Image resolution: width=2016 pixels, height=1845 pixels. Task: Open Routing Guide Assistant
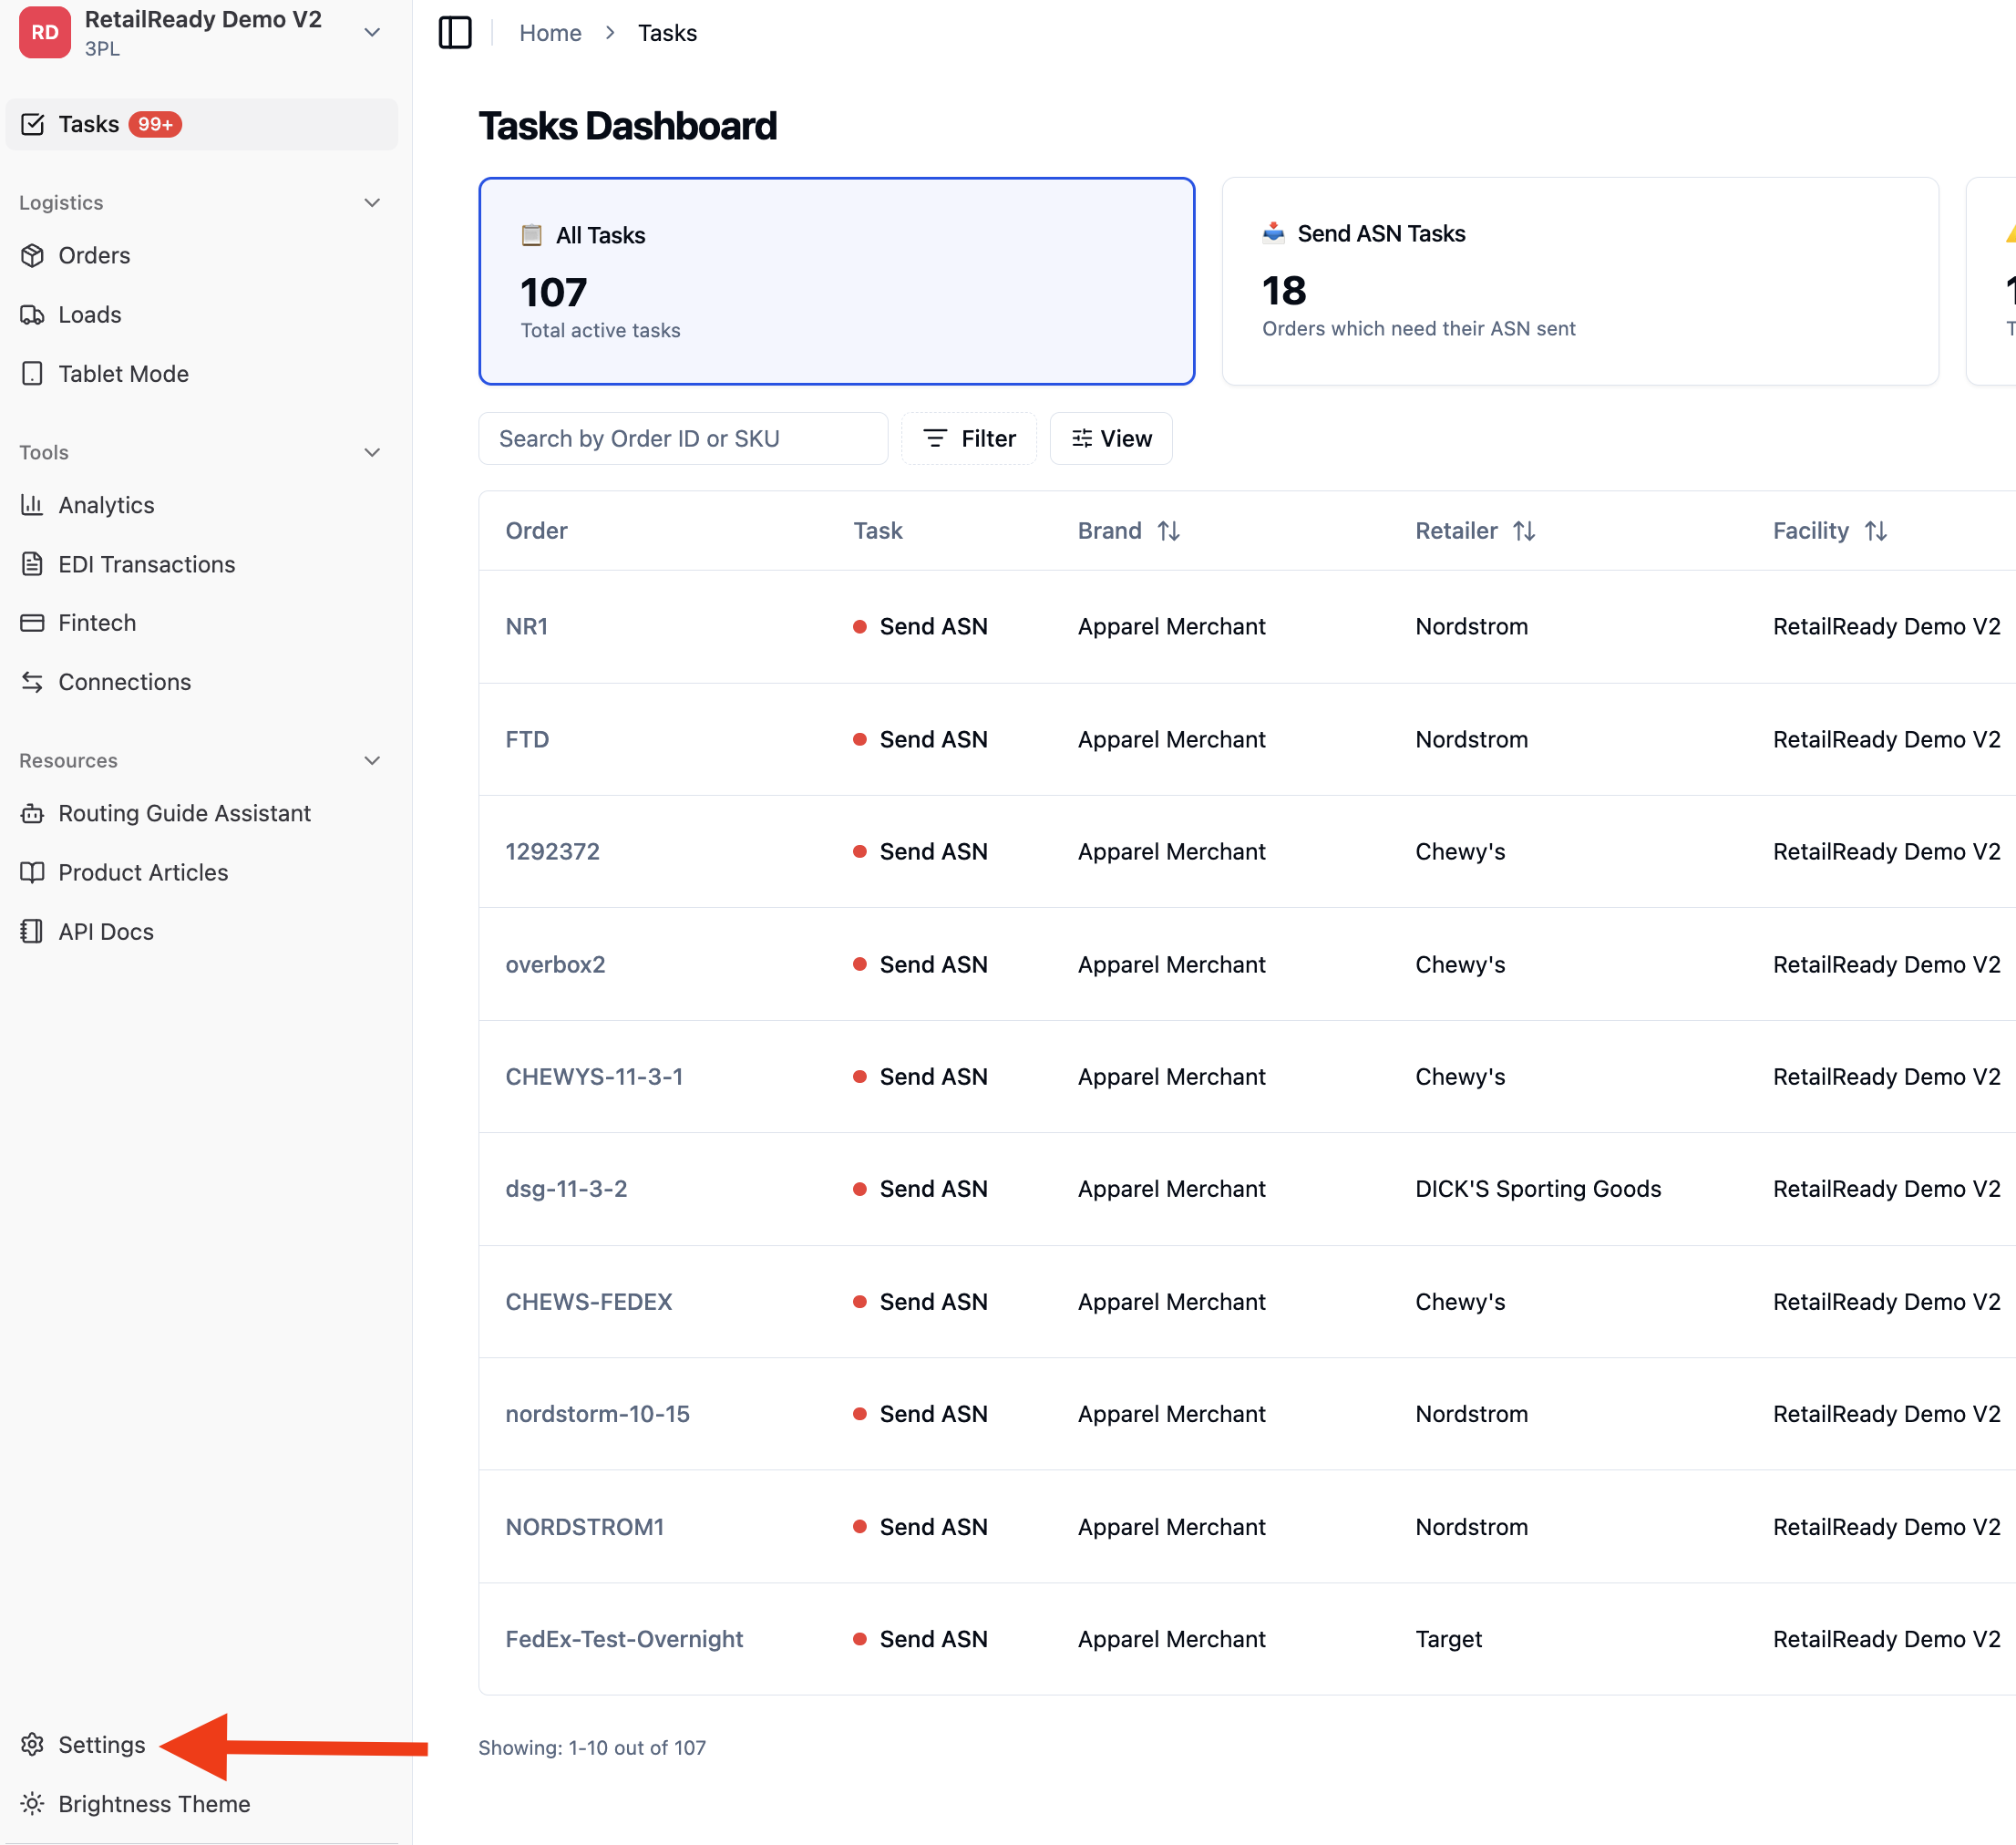pyautogui.click(x=185, y=813)
